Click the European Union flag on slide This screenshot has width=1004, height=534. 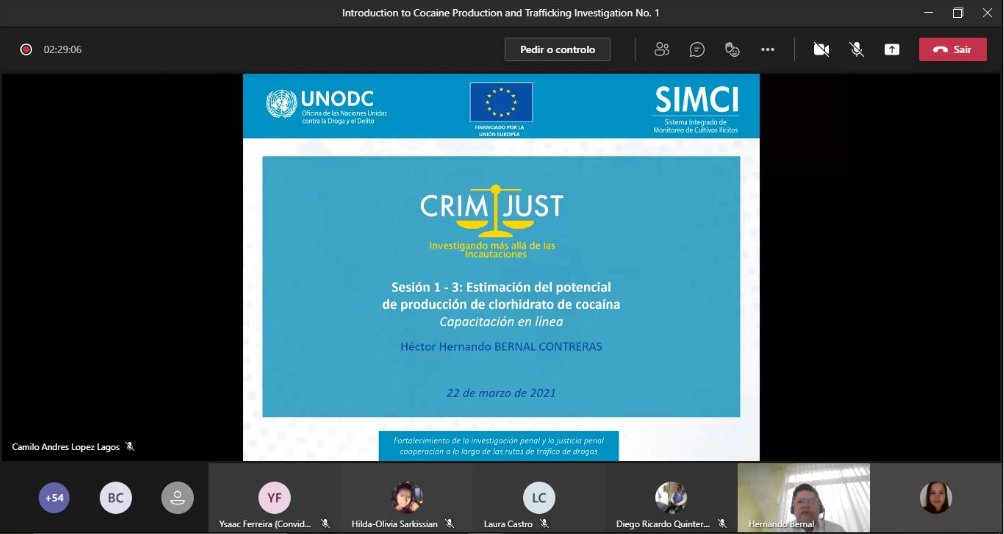501,102
